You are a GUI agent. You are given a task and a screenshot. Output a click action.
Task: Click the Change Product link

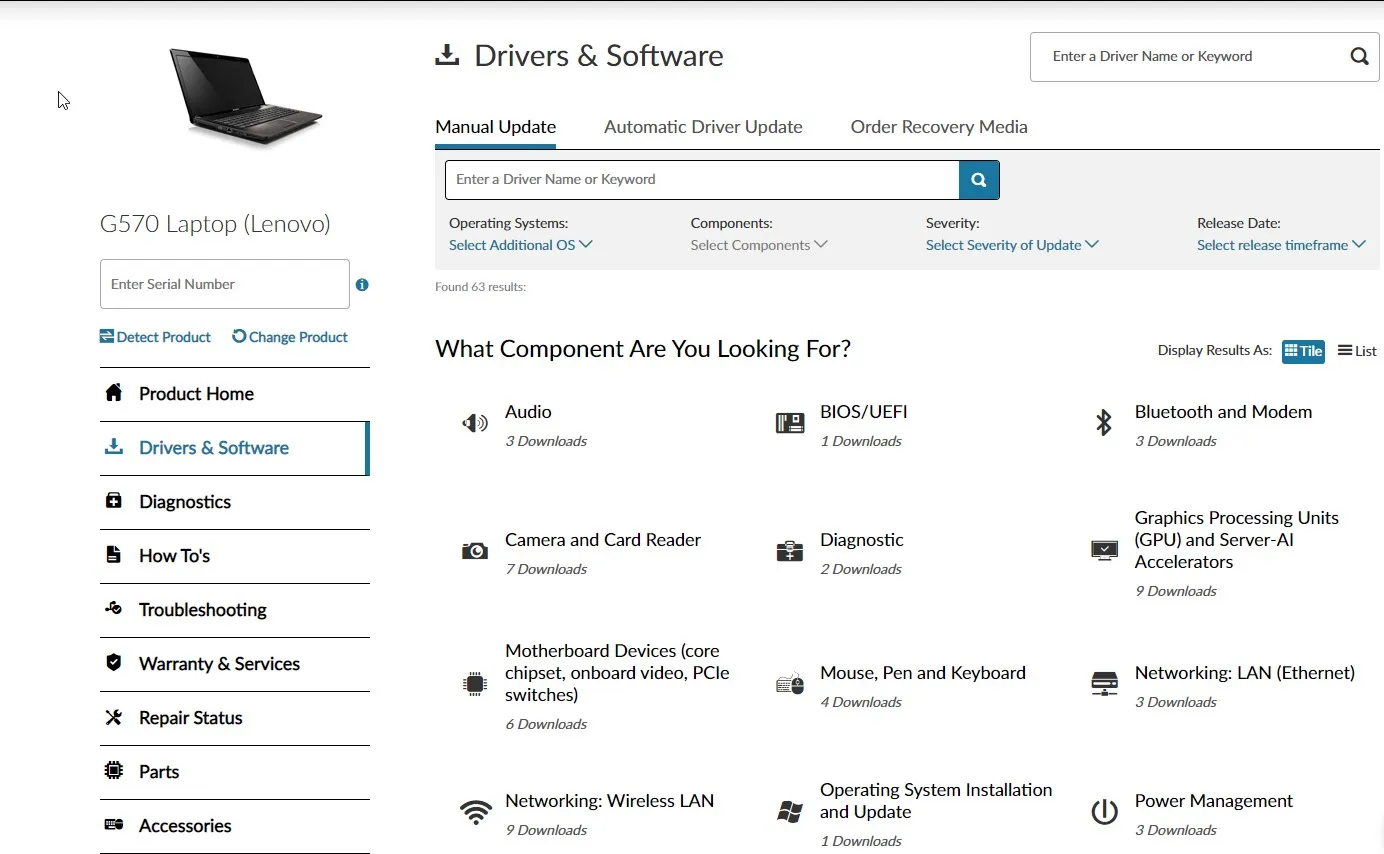290,337
